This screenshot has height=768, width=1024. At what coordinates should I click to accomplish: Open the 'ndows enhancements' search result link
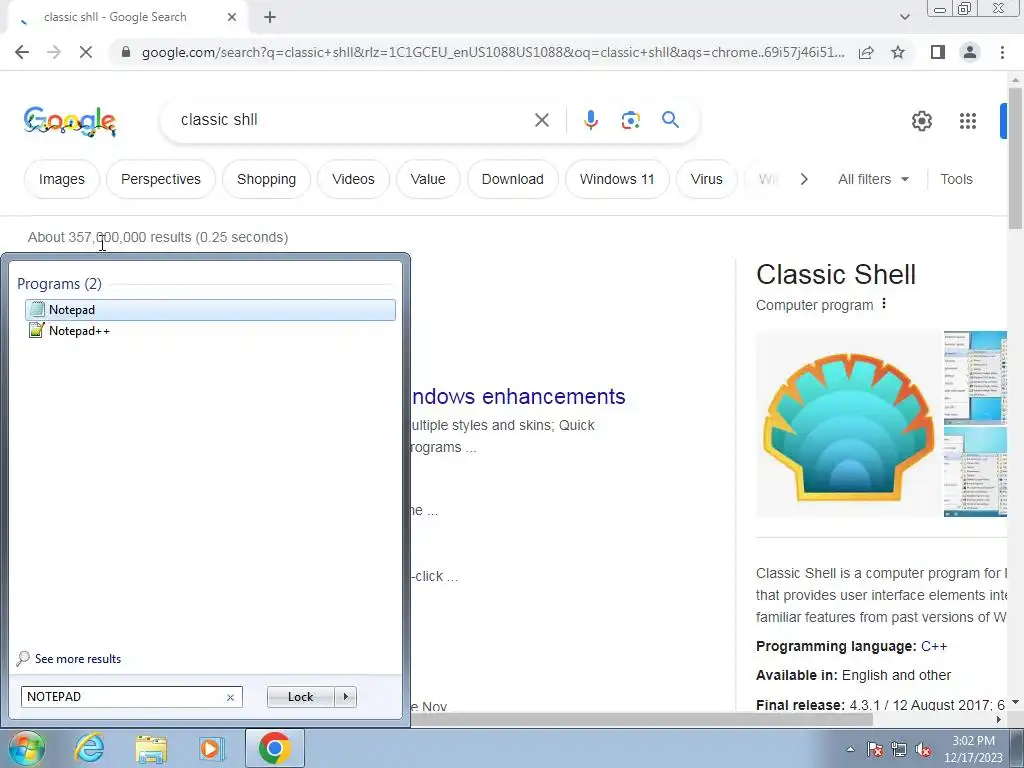coord(519,396)
